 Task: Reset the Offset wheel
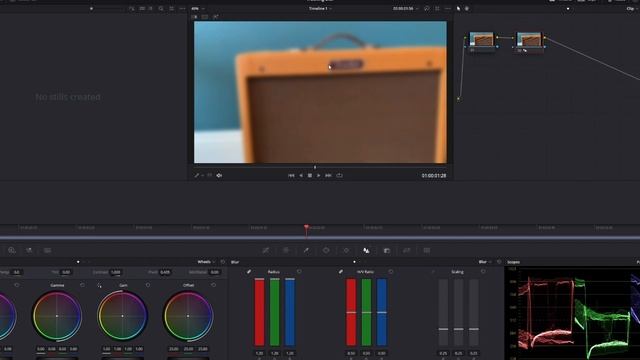[x=213, y=285]
